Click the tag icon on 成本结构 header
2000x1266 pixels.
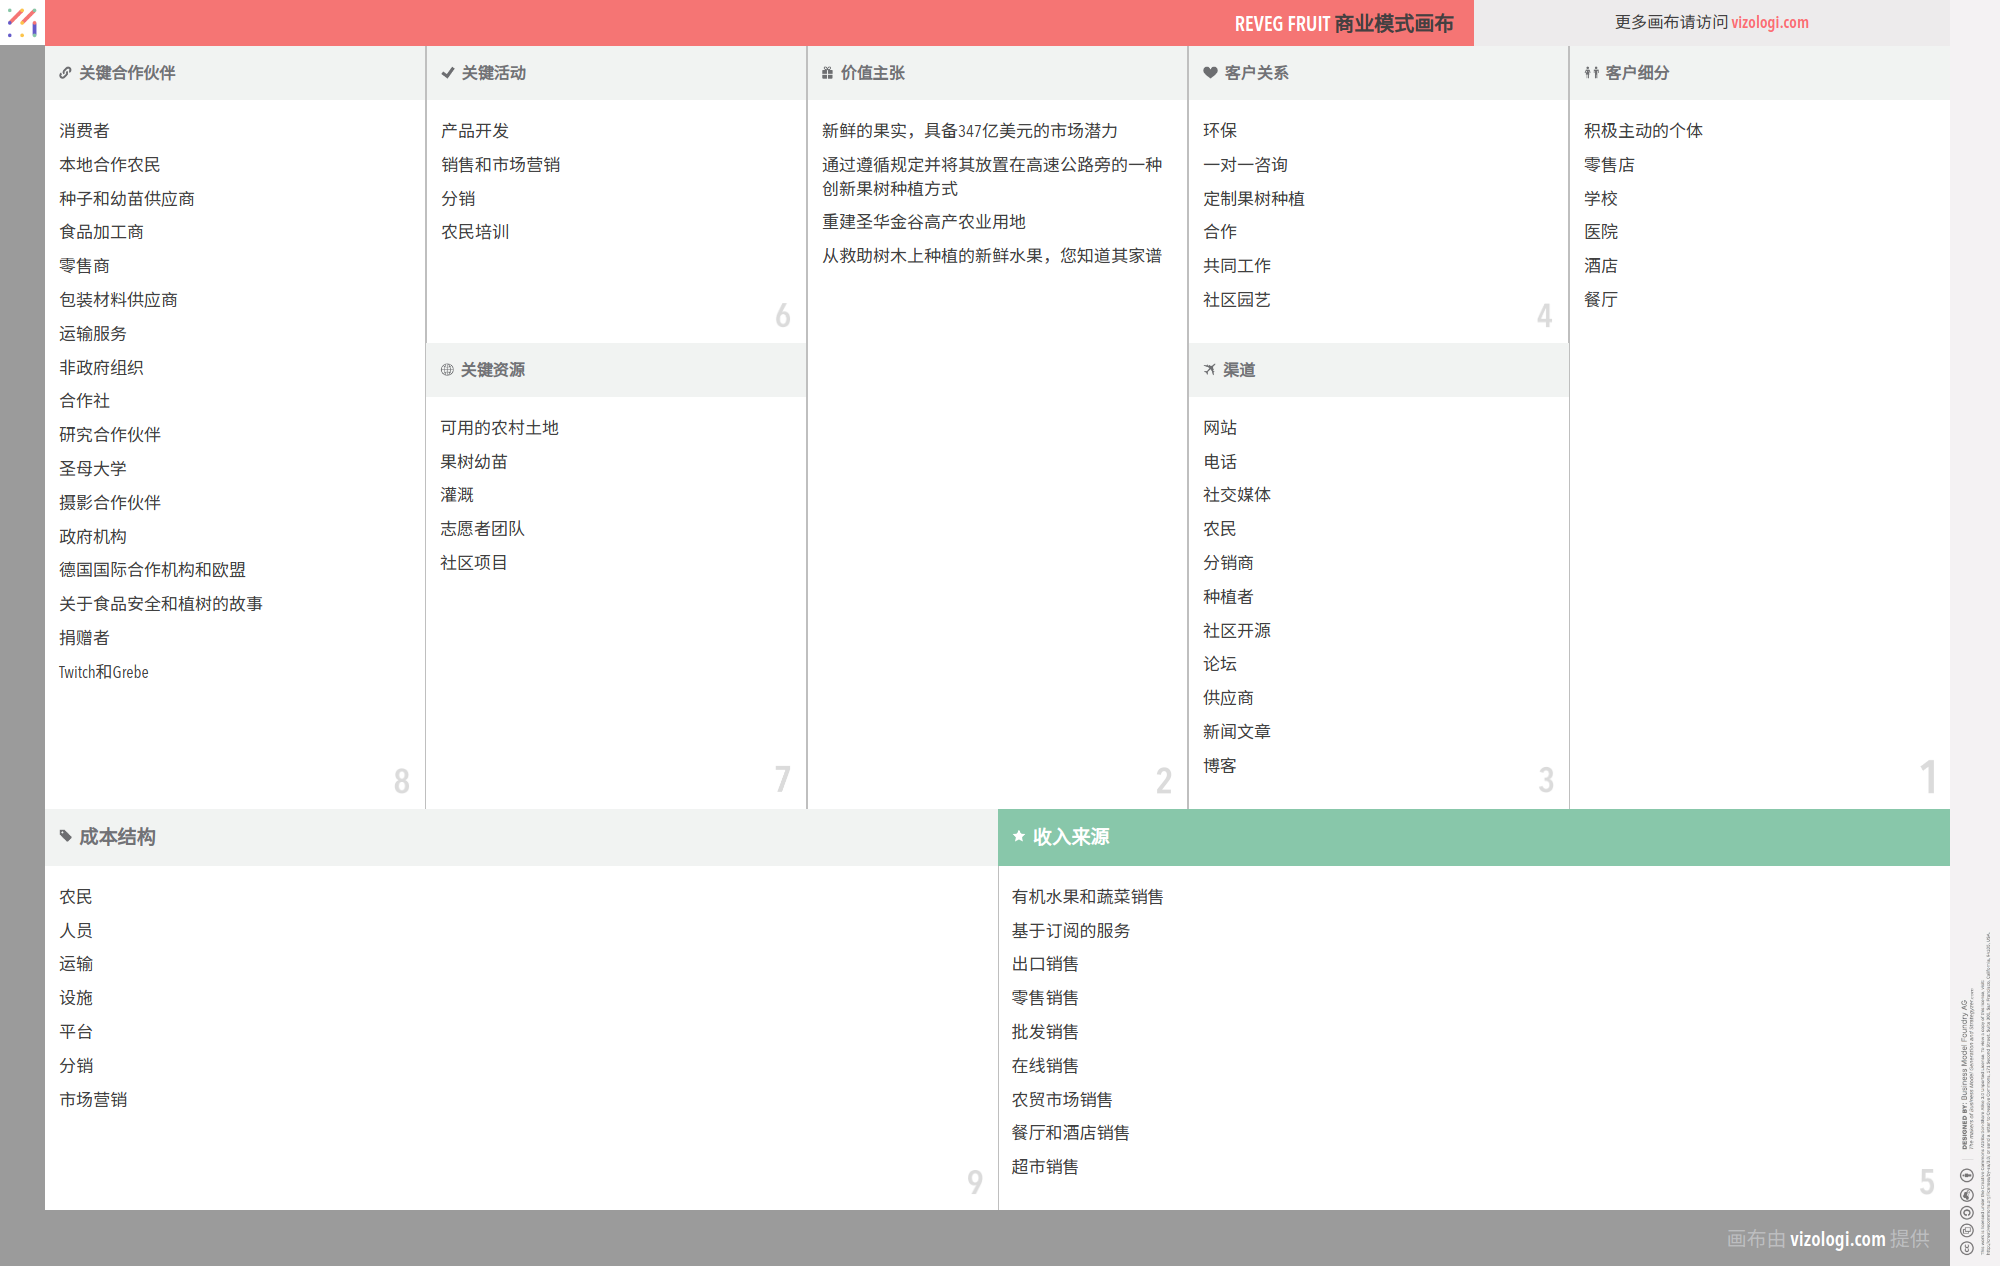click(x=65, y=837)
